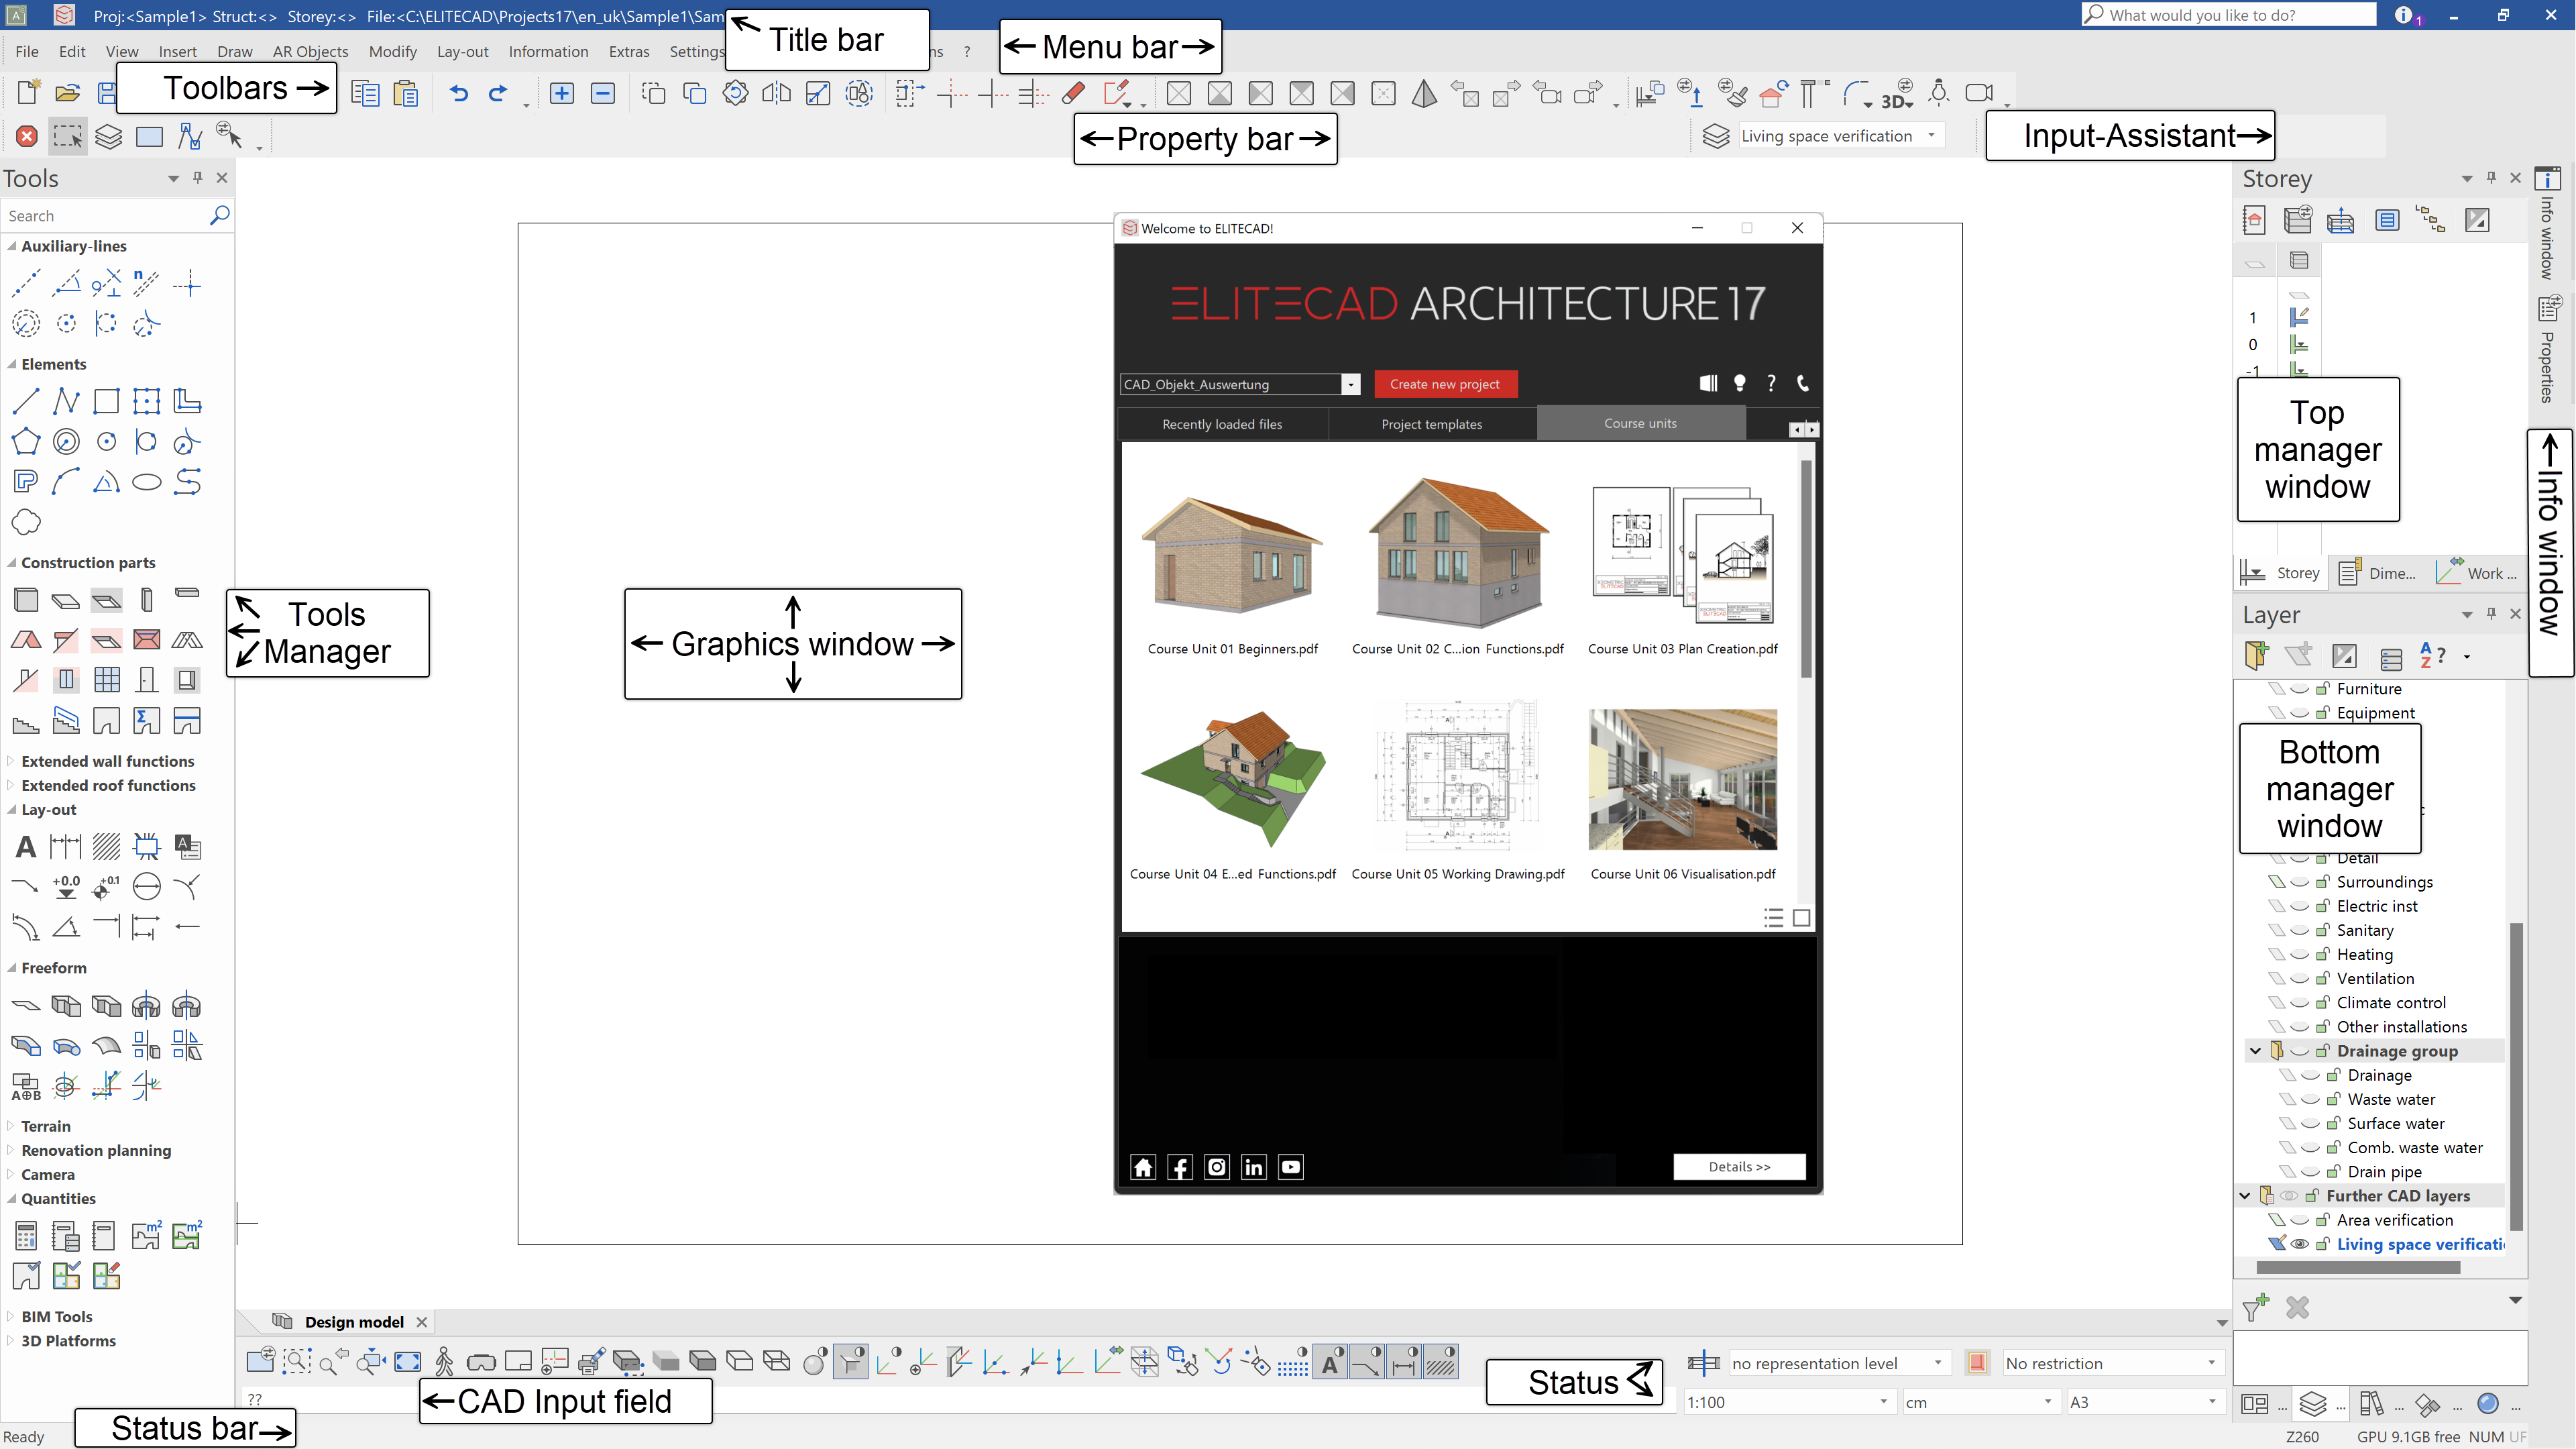The image size is (2576, 1449).
Task: Click the phone contact icon in Welcome dialog
Action: [x=1803, y=383]
